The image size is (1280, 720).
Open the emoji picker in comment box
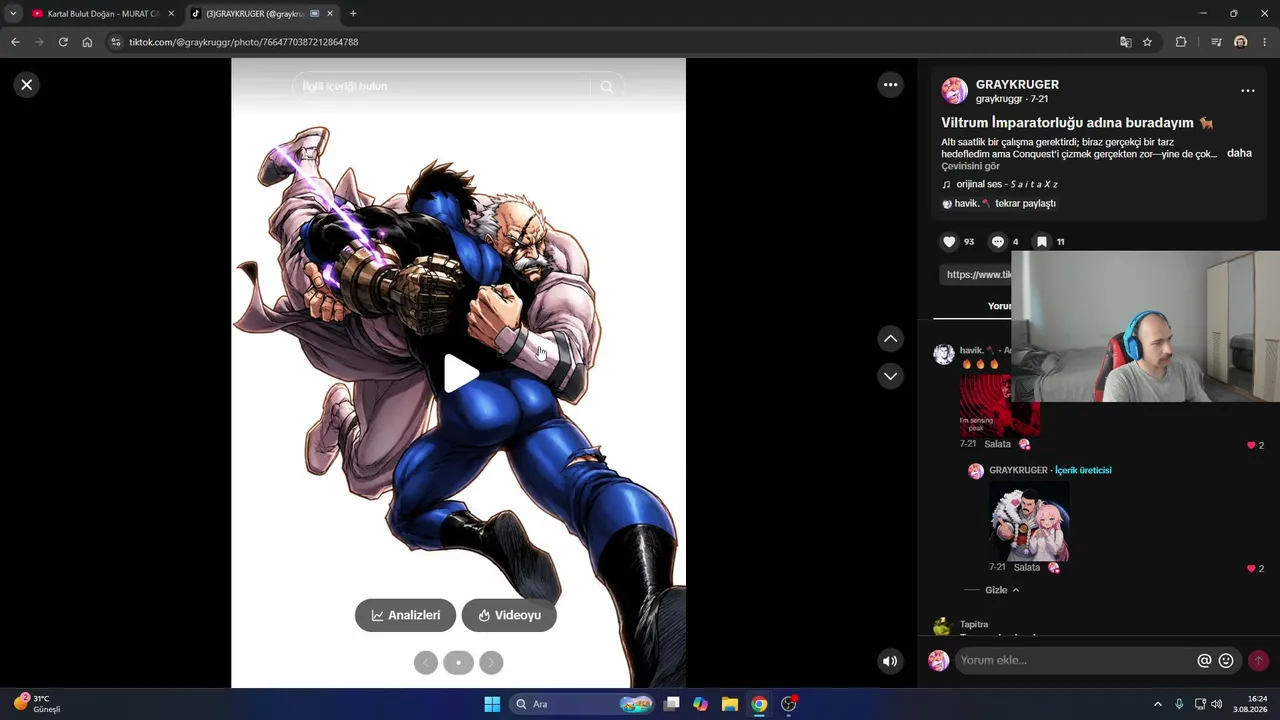tap(1226, 661)
